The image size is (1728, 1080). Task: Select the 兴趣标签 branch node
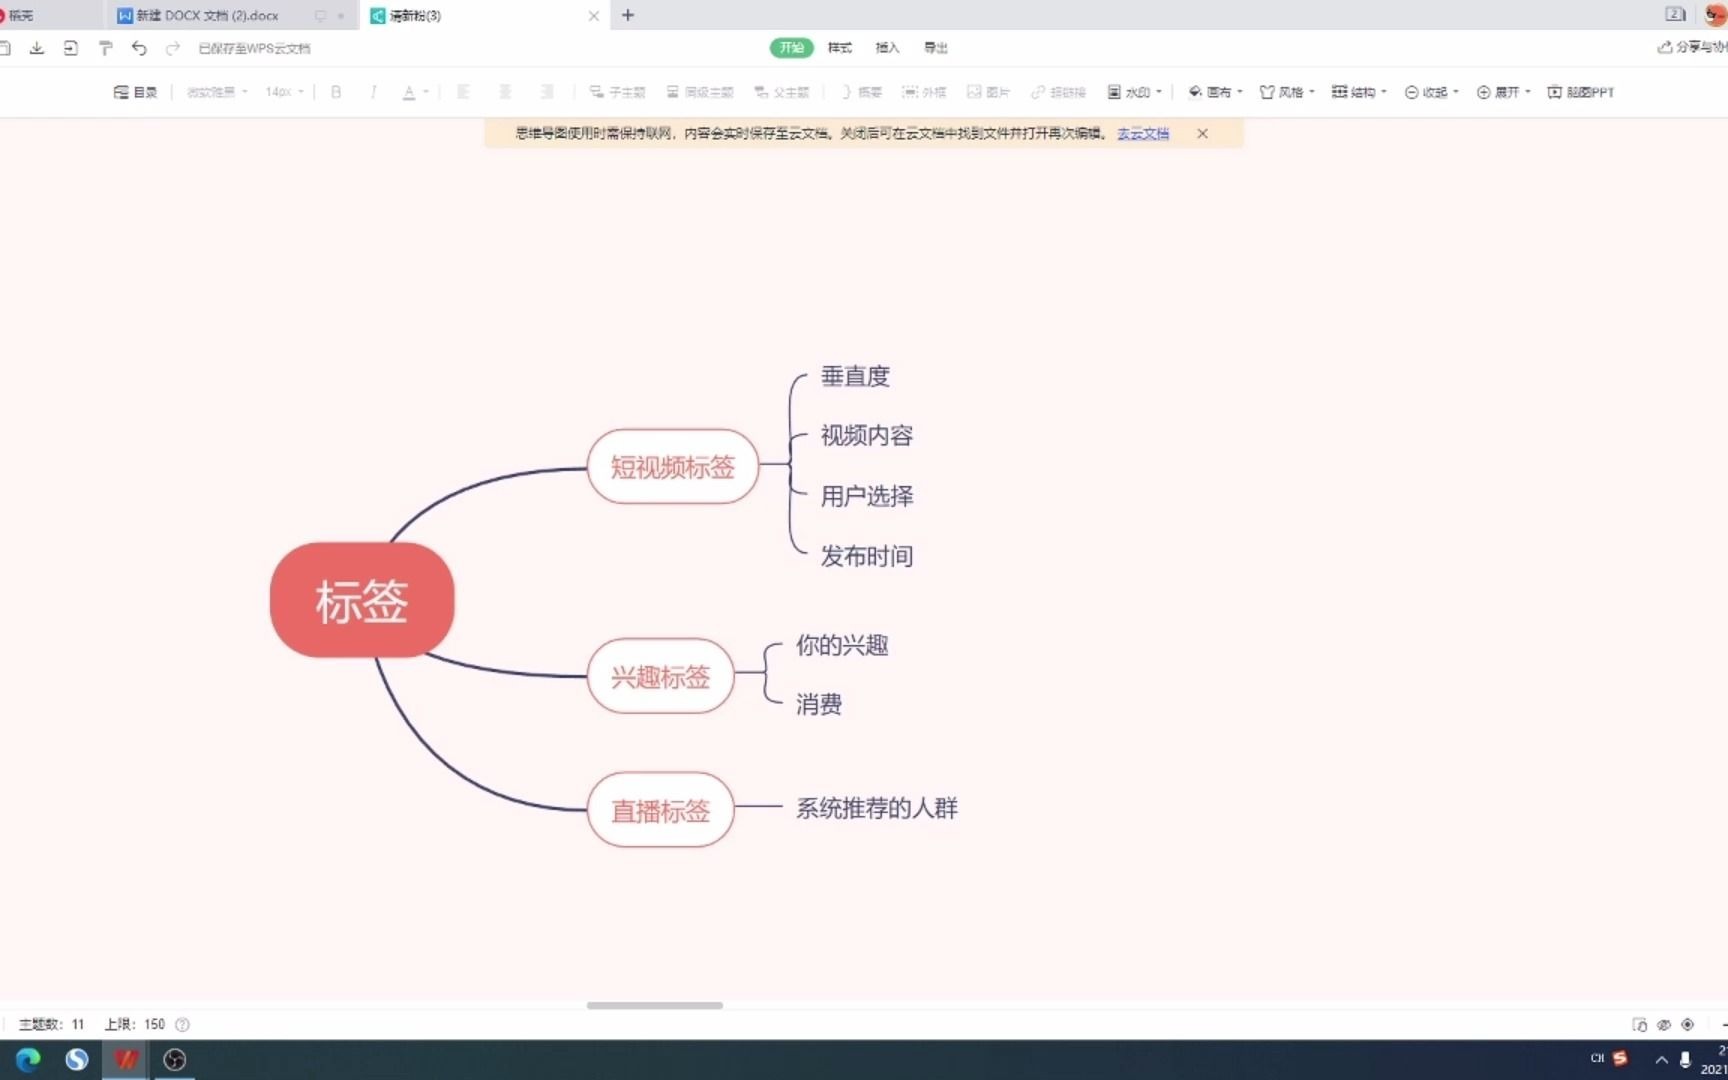pos(661,677)
